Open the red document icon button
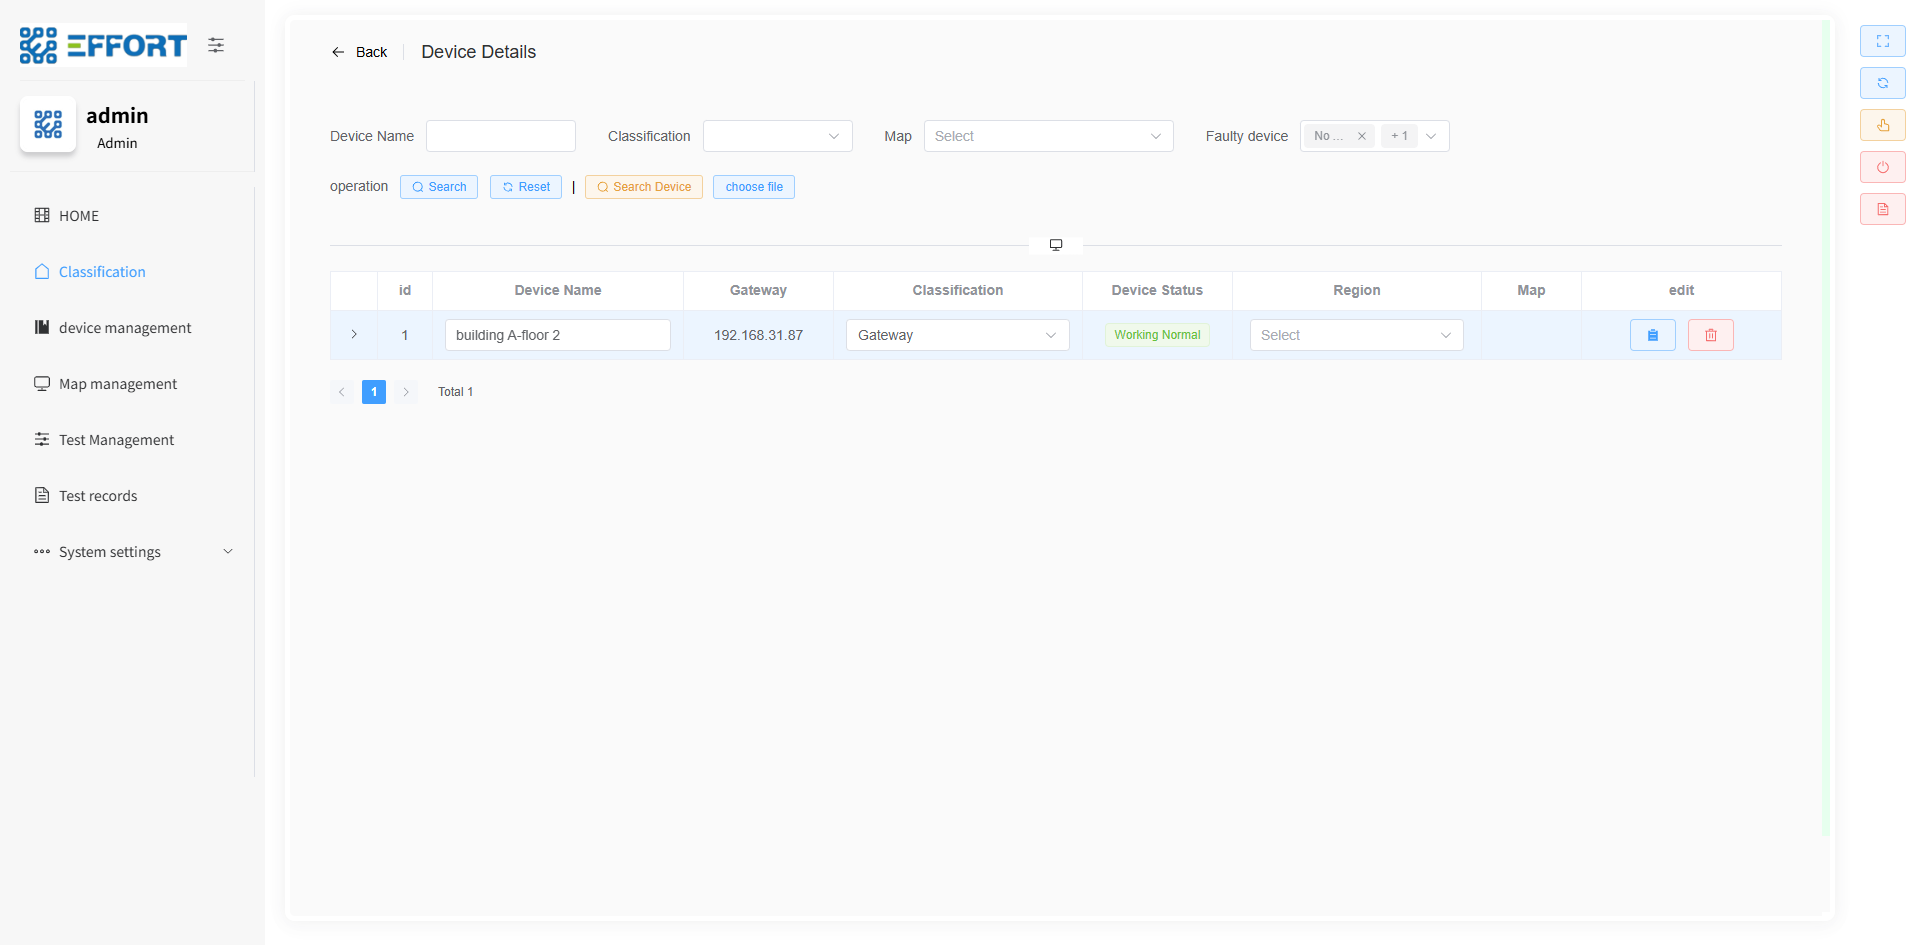 [1882, 209]
